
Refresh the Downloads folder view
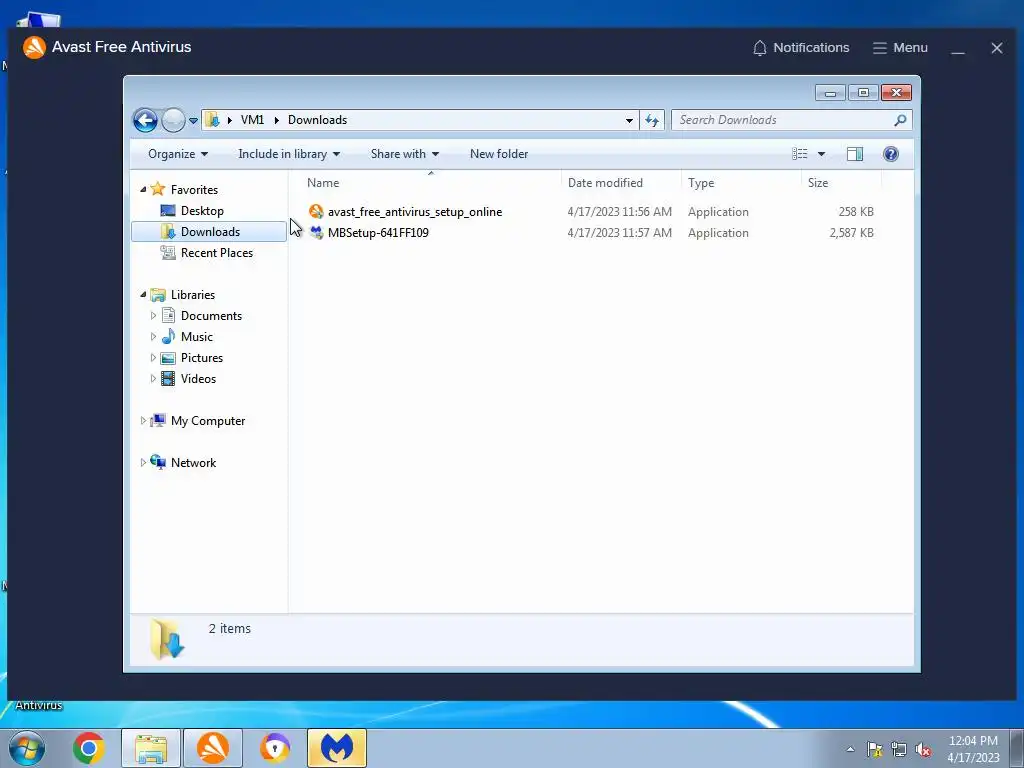pos(652,120)
